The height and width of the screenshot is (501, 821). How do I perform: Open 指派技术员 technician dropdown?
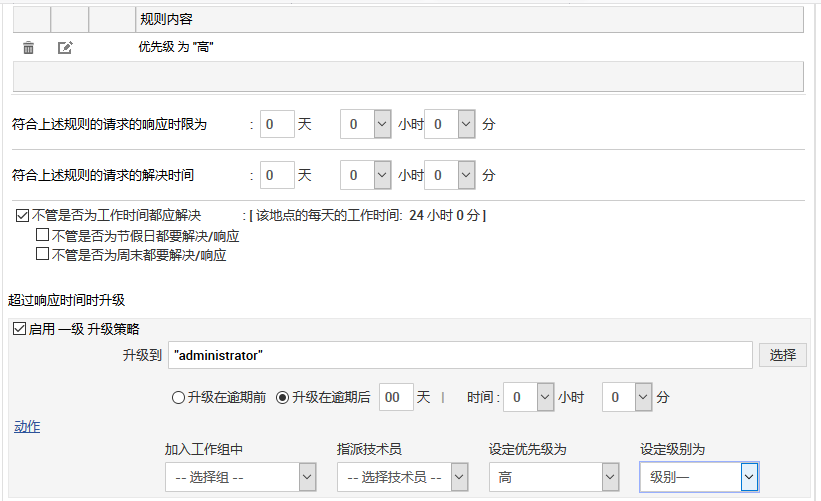pos(402,478)
